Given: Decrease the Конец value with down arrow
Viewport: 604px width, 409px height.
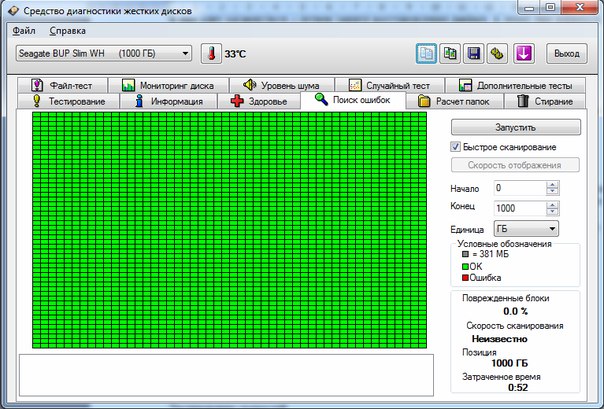Looking at the screenshot, I should pyautogui.click(x=552, y=211).
